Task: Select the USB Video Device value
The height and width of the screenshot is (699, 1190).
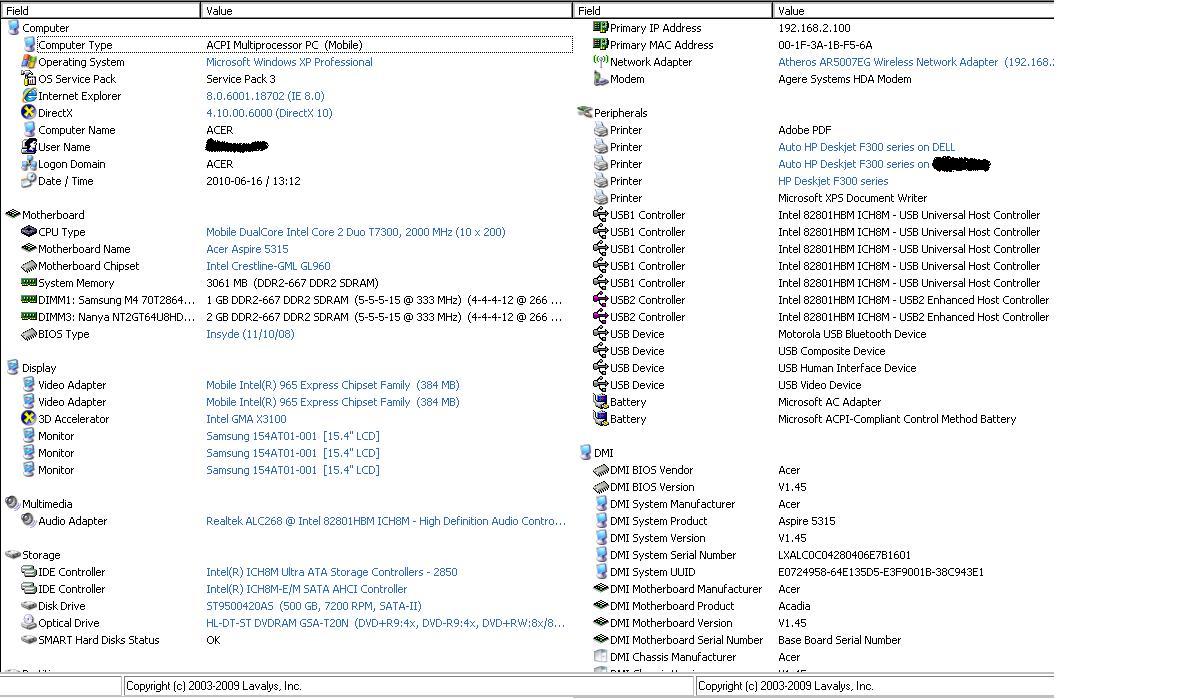Action: pyautogui.click(x=819, y=385)
